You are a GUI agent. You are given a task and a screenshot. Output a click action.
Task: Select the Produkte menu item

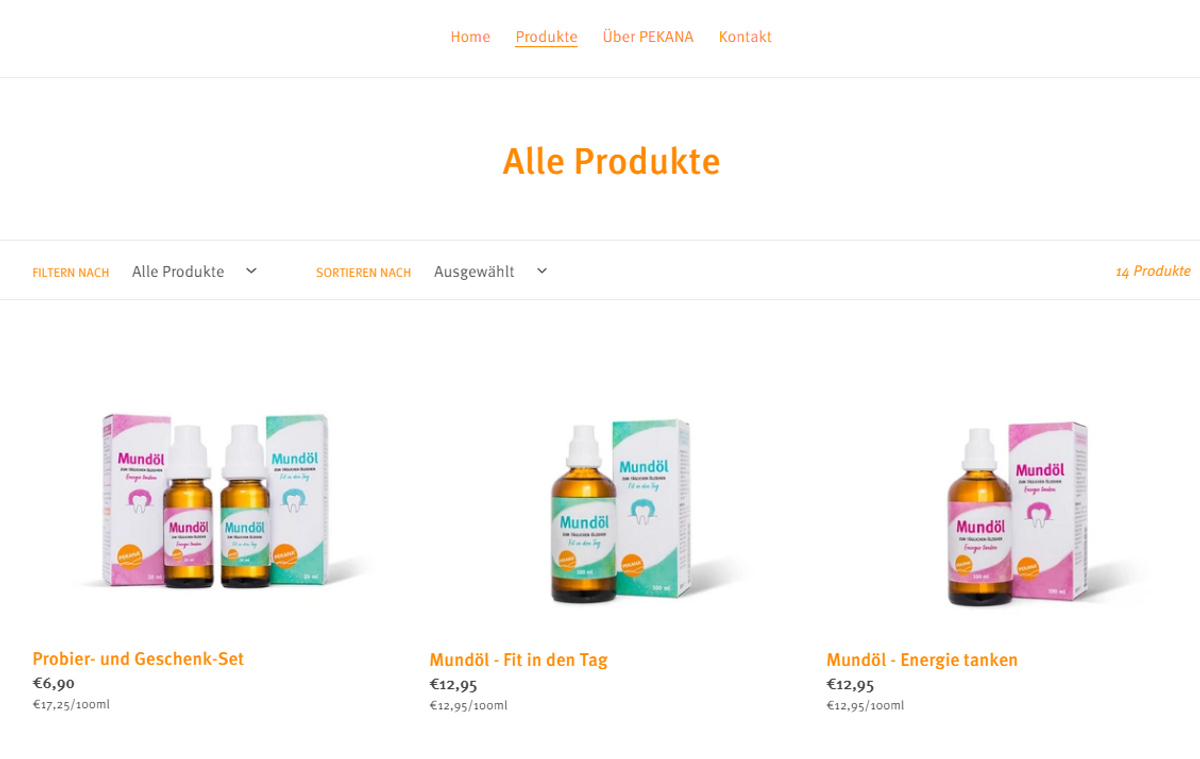click(x=546, y=37)
